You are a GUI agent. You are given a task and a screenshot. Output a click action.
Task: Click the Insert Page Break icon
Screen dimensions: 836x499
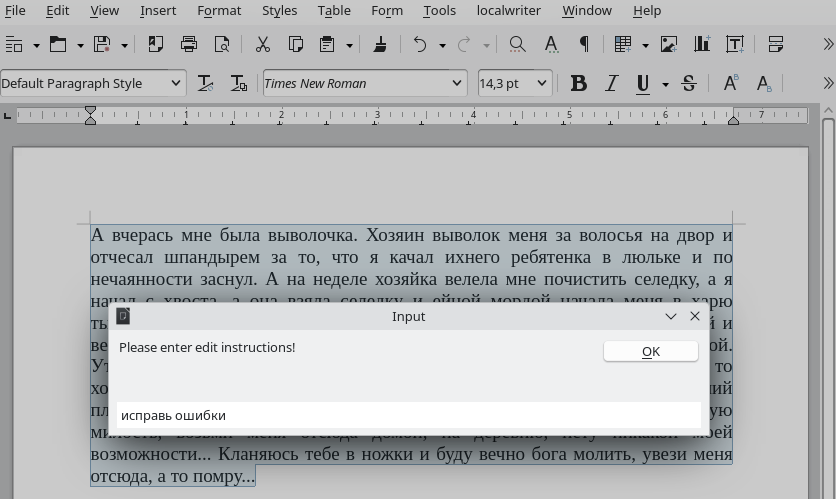[776, 44]
